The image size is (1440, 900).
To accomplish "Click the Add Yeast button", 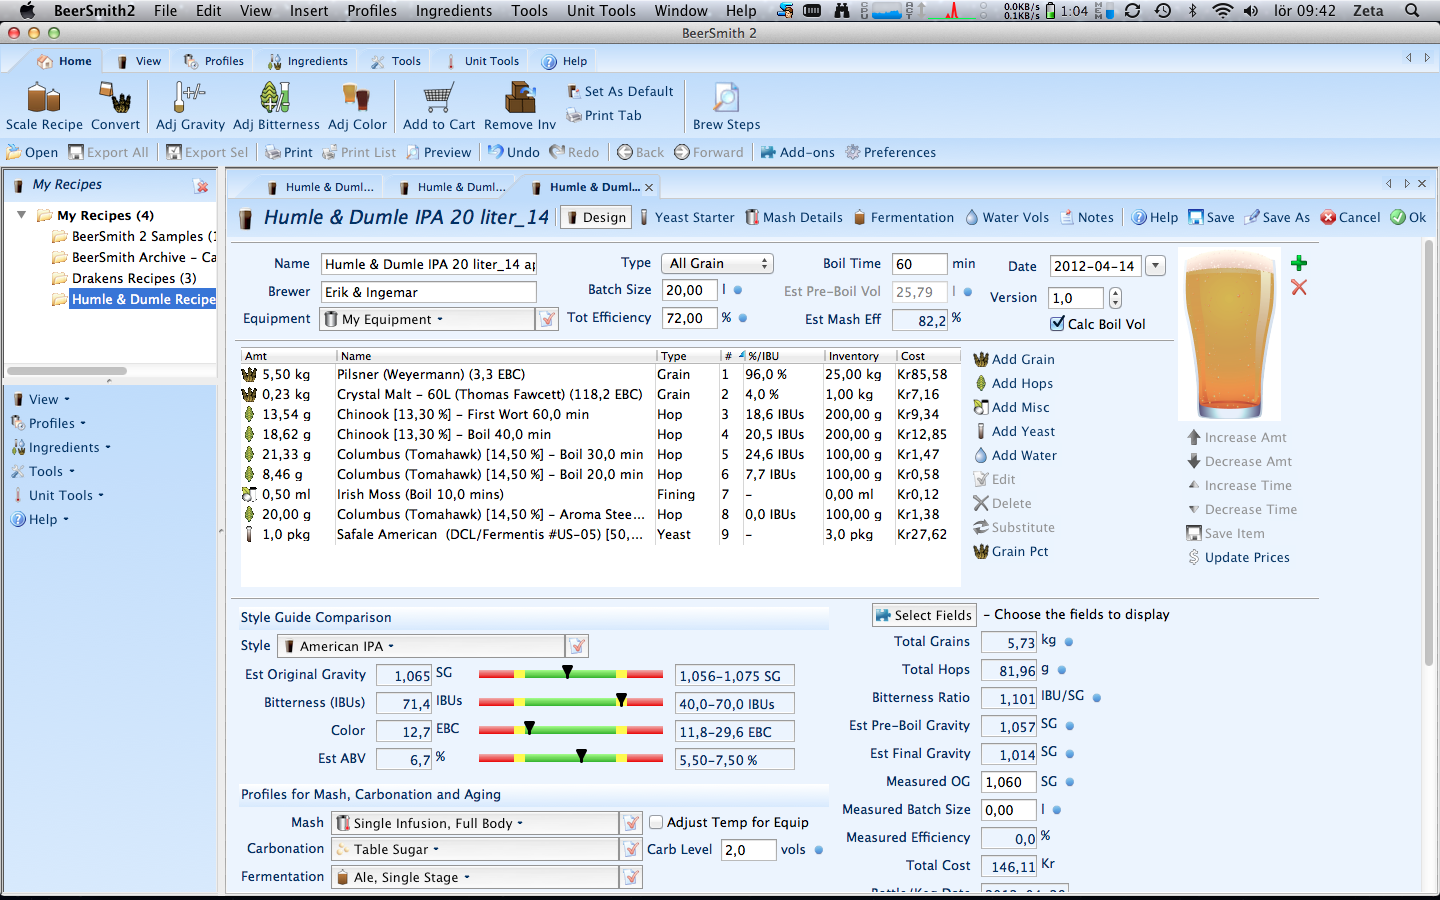I will [x=1022, y=431].
